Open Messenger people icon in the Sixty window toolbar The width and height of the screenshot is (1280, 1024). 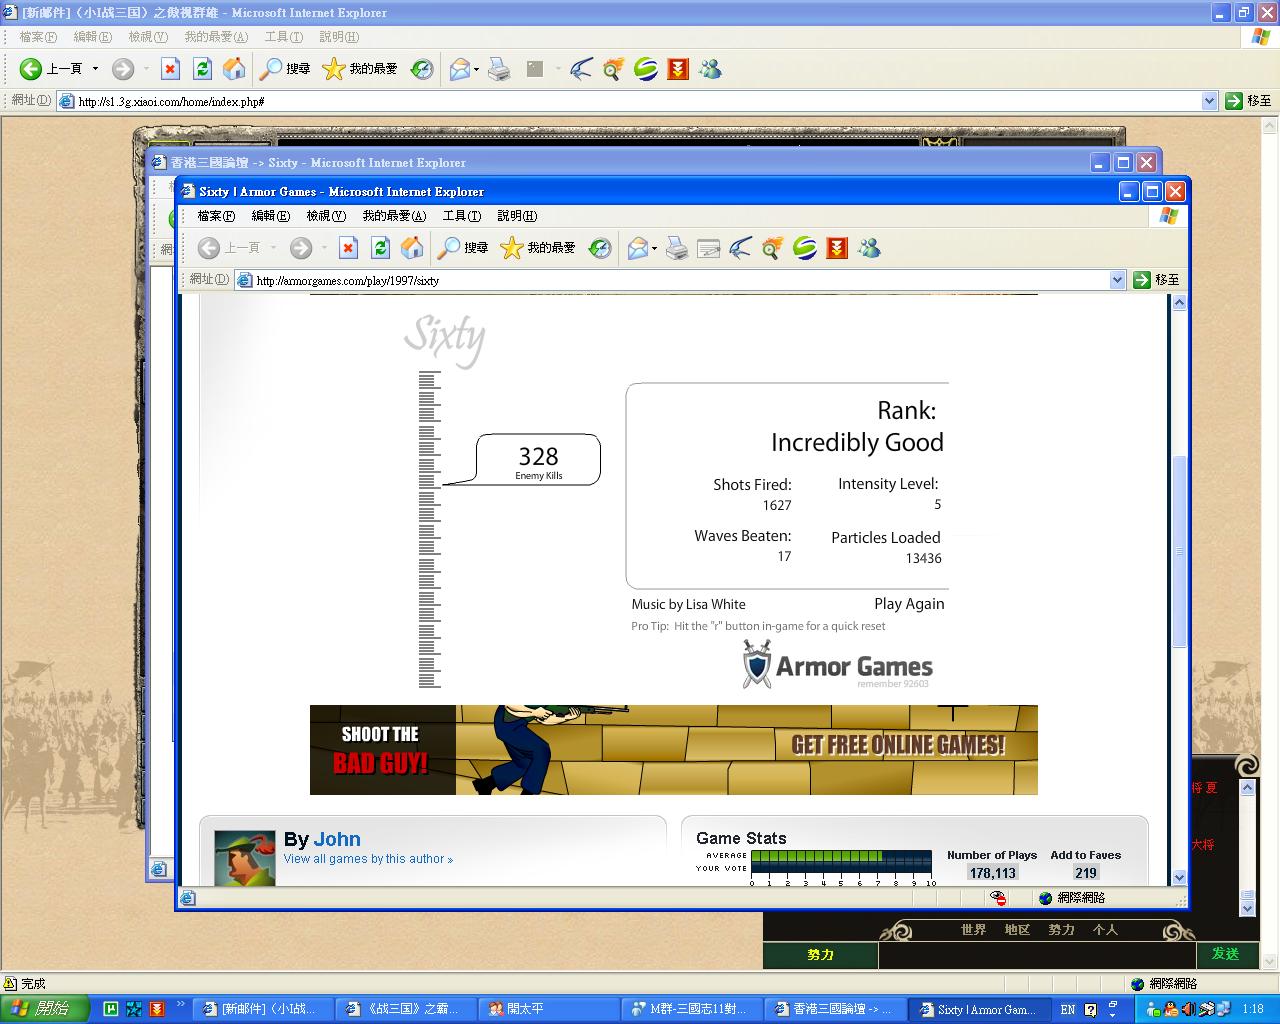pyautogui.click(x=870, y=248)
